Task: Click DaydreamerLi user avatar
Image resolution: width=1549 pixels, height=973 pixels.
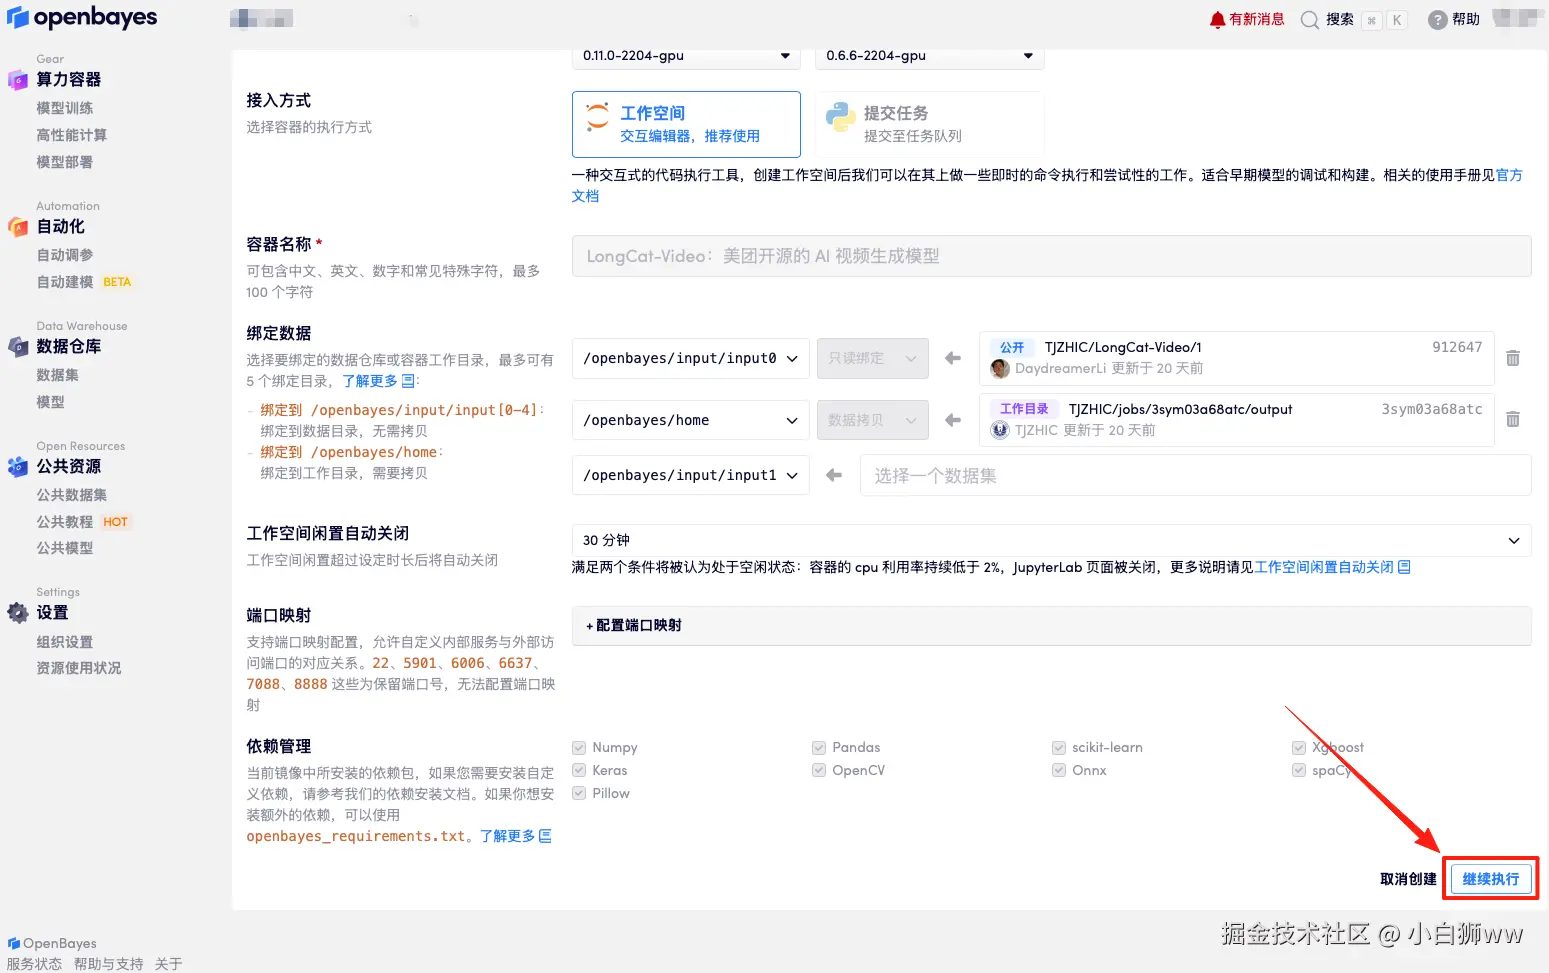Action: point(1000,369)
